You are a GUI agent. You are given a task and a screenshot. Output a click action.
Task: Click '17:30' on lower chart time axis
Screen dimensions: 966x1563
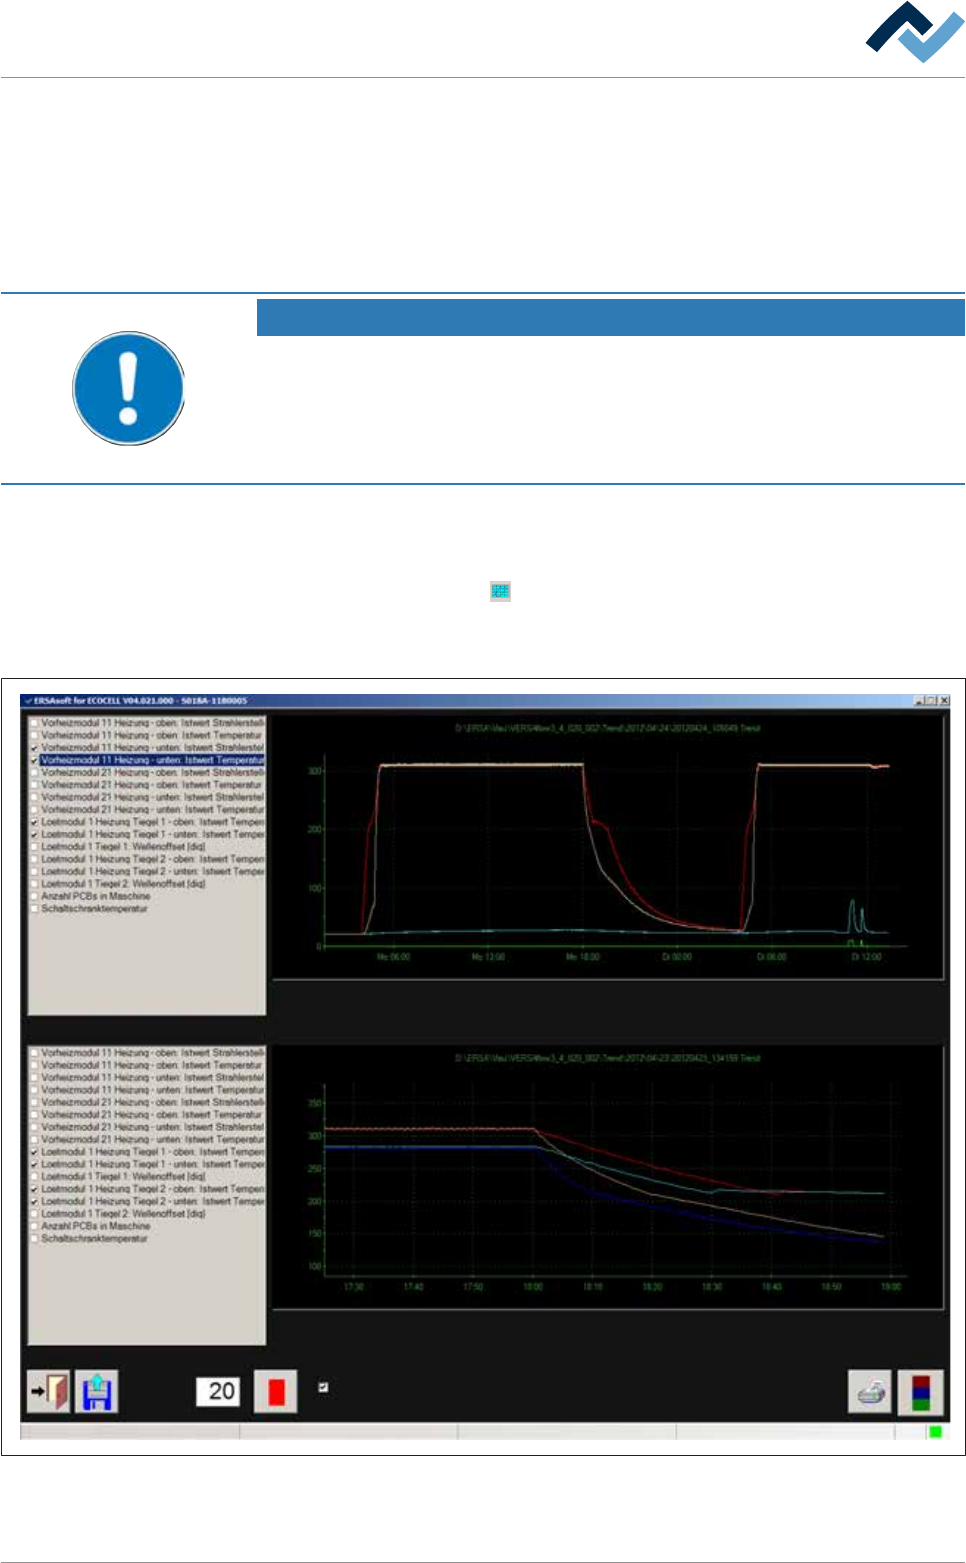pos(354,1287)
